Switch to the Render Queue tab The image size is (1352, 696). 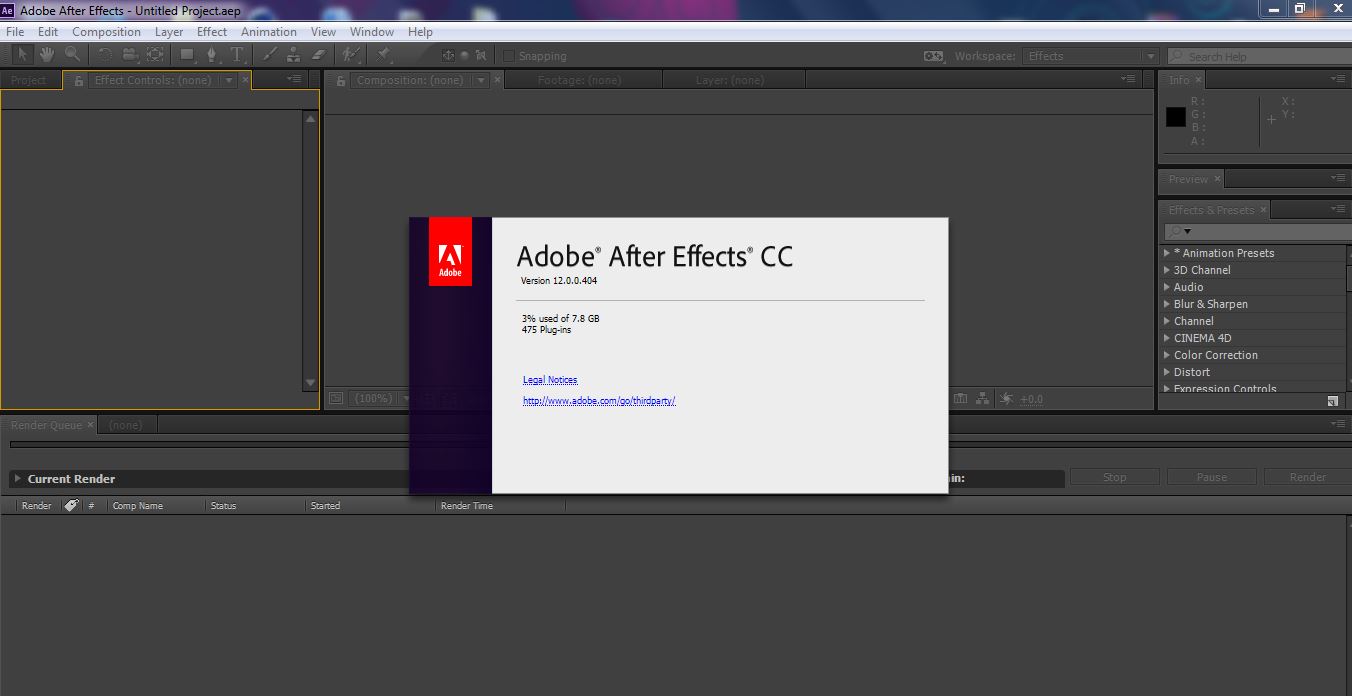[46, 425]
